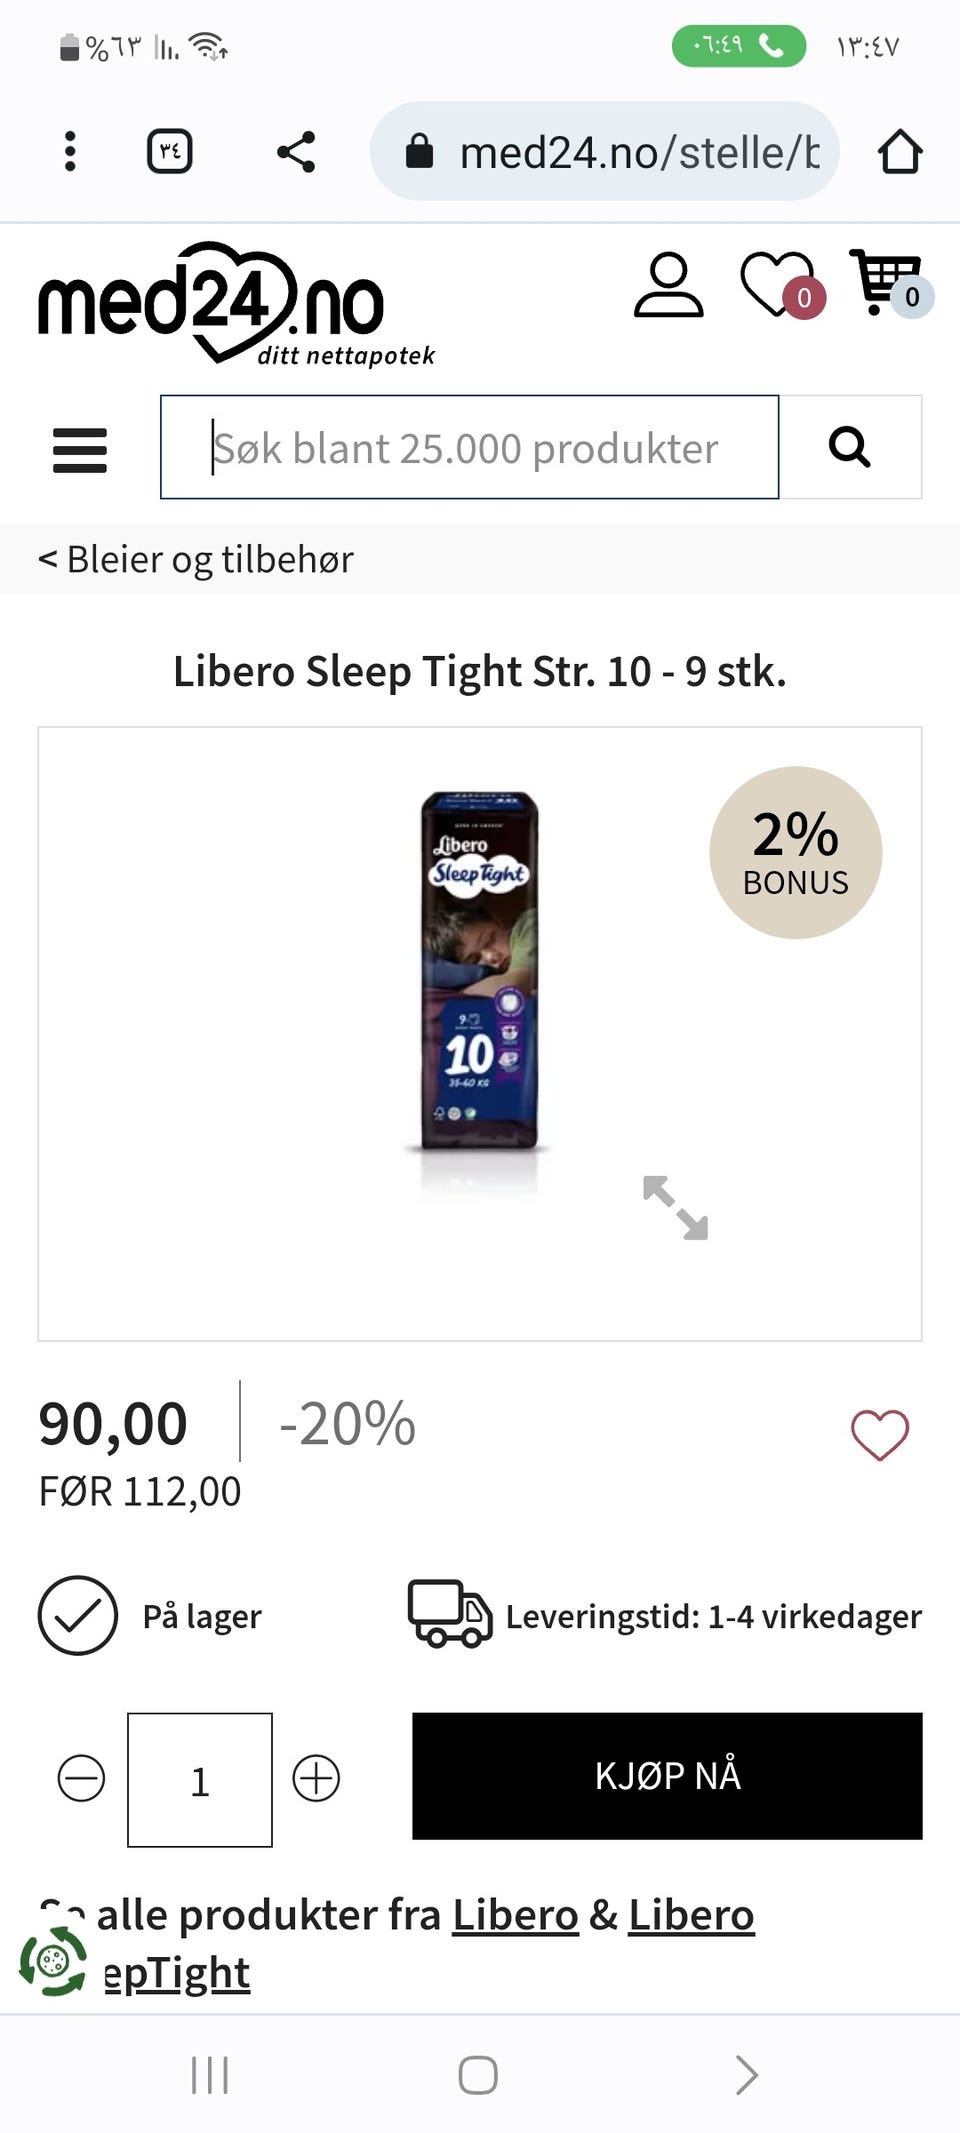This screenshot has width=960, height=2133.
Task: Tap the browser share icon
Action: tap(296, 152)
